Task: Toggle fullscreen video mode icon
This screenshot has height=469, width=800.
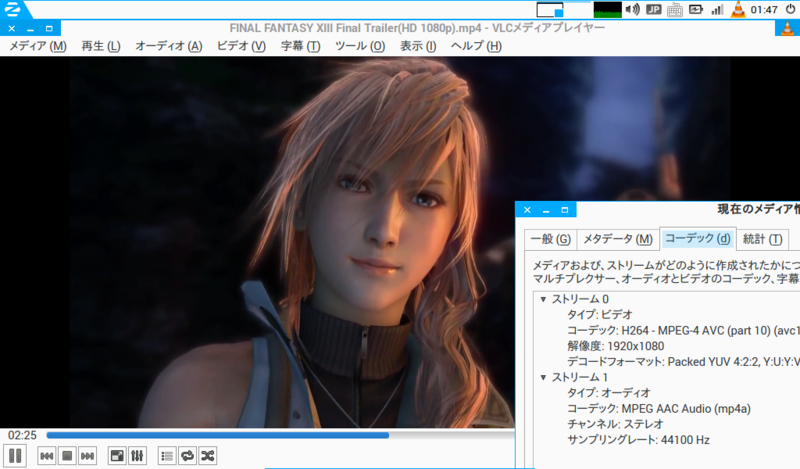Action: pyautogui.click(x=117, y=456)
